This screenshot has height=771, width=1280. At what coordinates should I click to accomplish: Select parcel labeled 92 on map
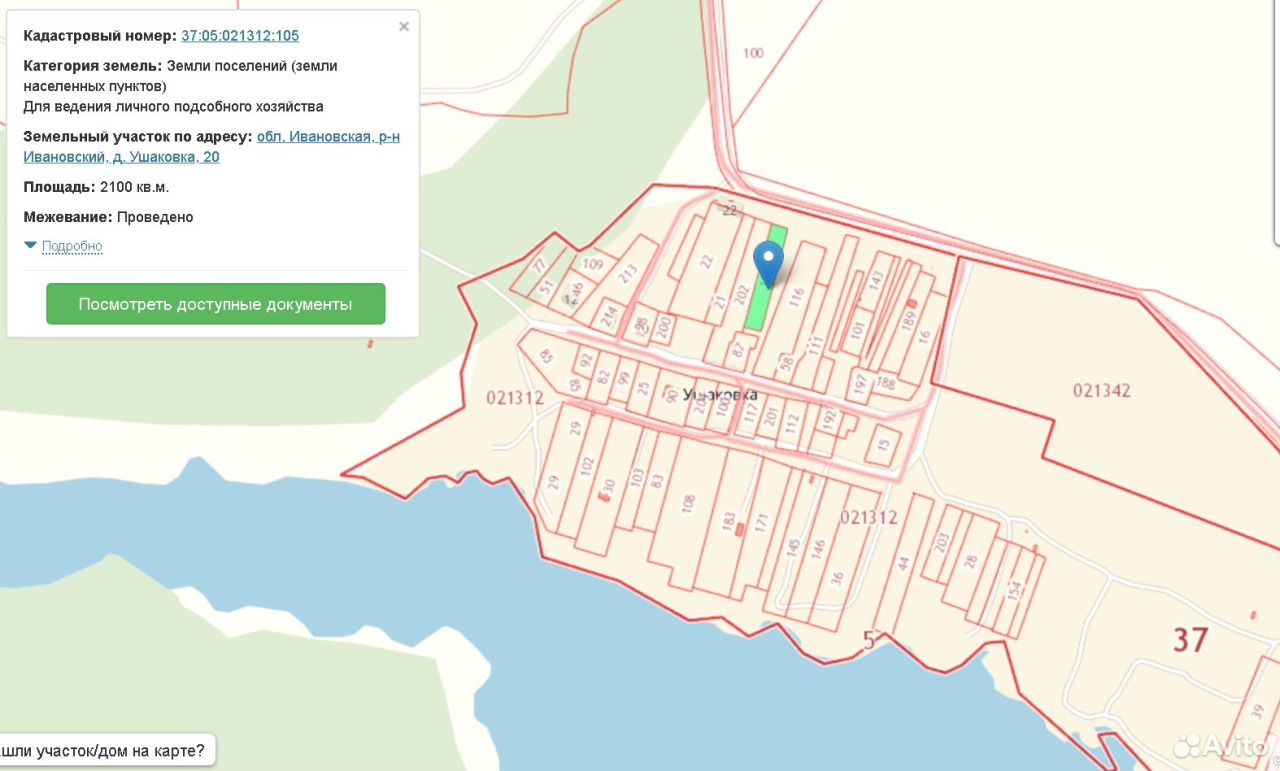click(586, 359)
